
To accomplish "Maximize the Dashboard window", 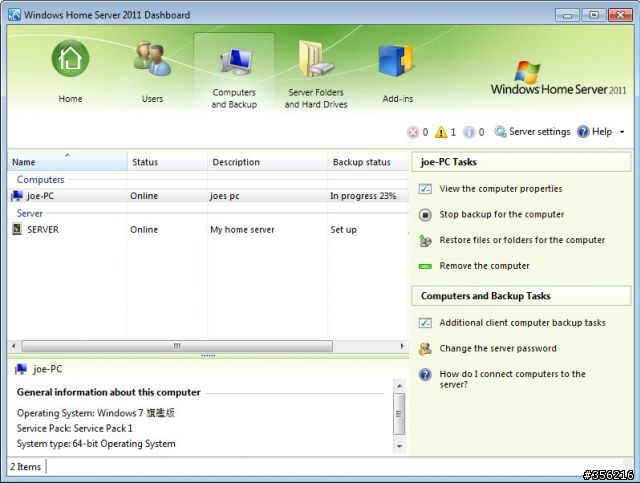I will 593,15.
